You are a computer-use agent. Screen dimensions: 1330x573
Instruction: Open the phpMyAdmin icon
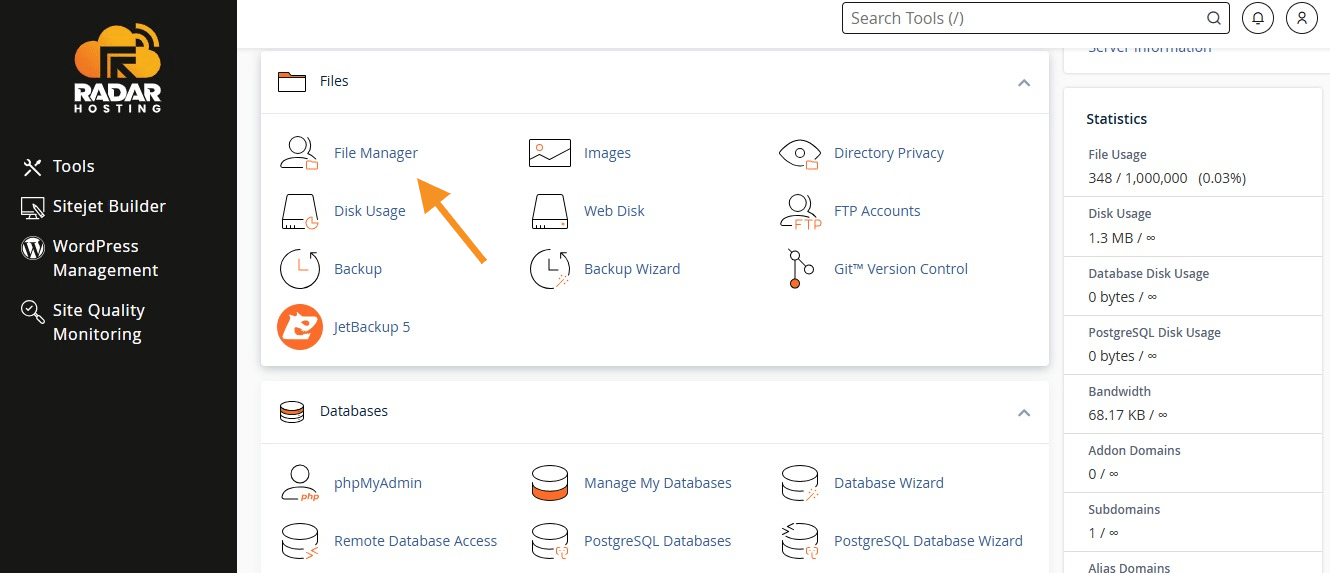(x=298, y=483)
